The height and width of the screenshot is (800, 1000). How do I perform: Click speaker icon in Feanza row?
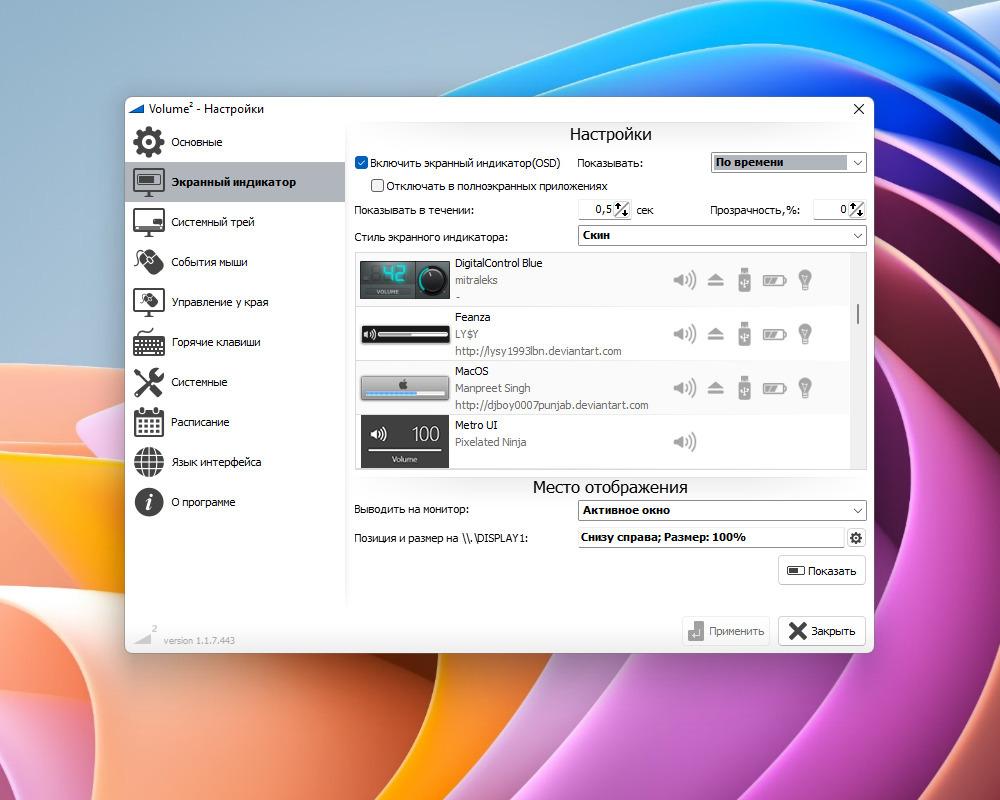click(x=684, y=334)
